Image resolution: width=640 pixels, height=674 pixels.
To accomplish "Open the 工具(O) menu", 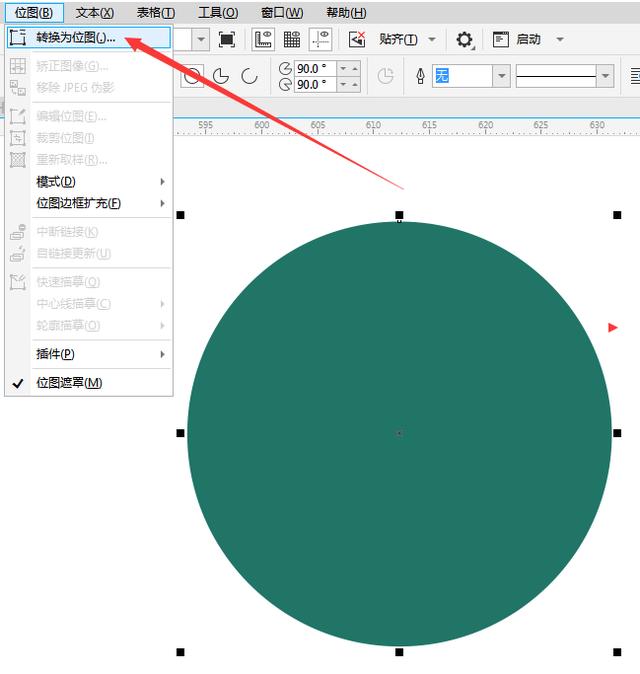I will (218, 13).
